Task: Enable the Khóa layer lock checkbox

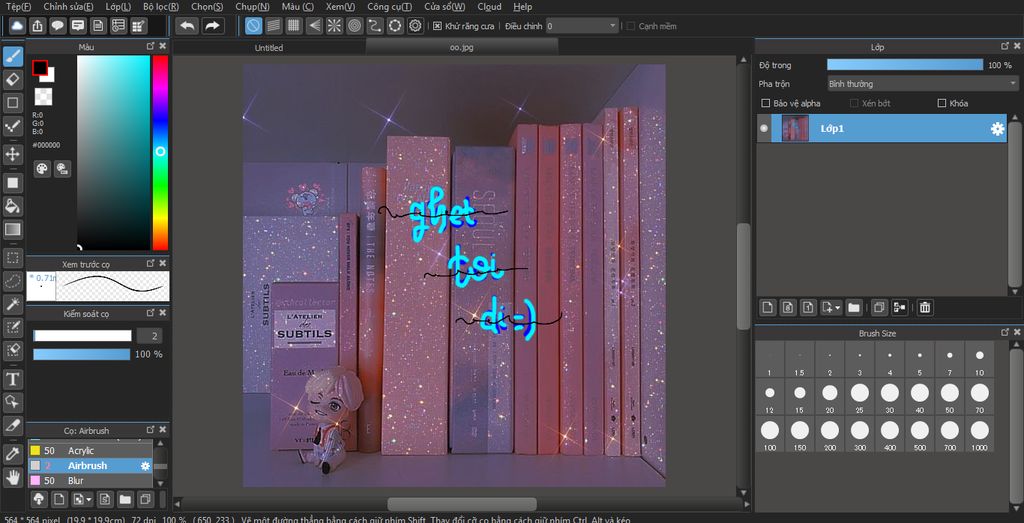Action: (942, 103)
